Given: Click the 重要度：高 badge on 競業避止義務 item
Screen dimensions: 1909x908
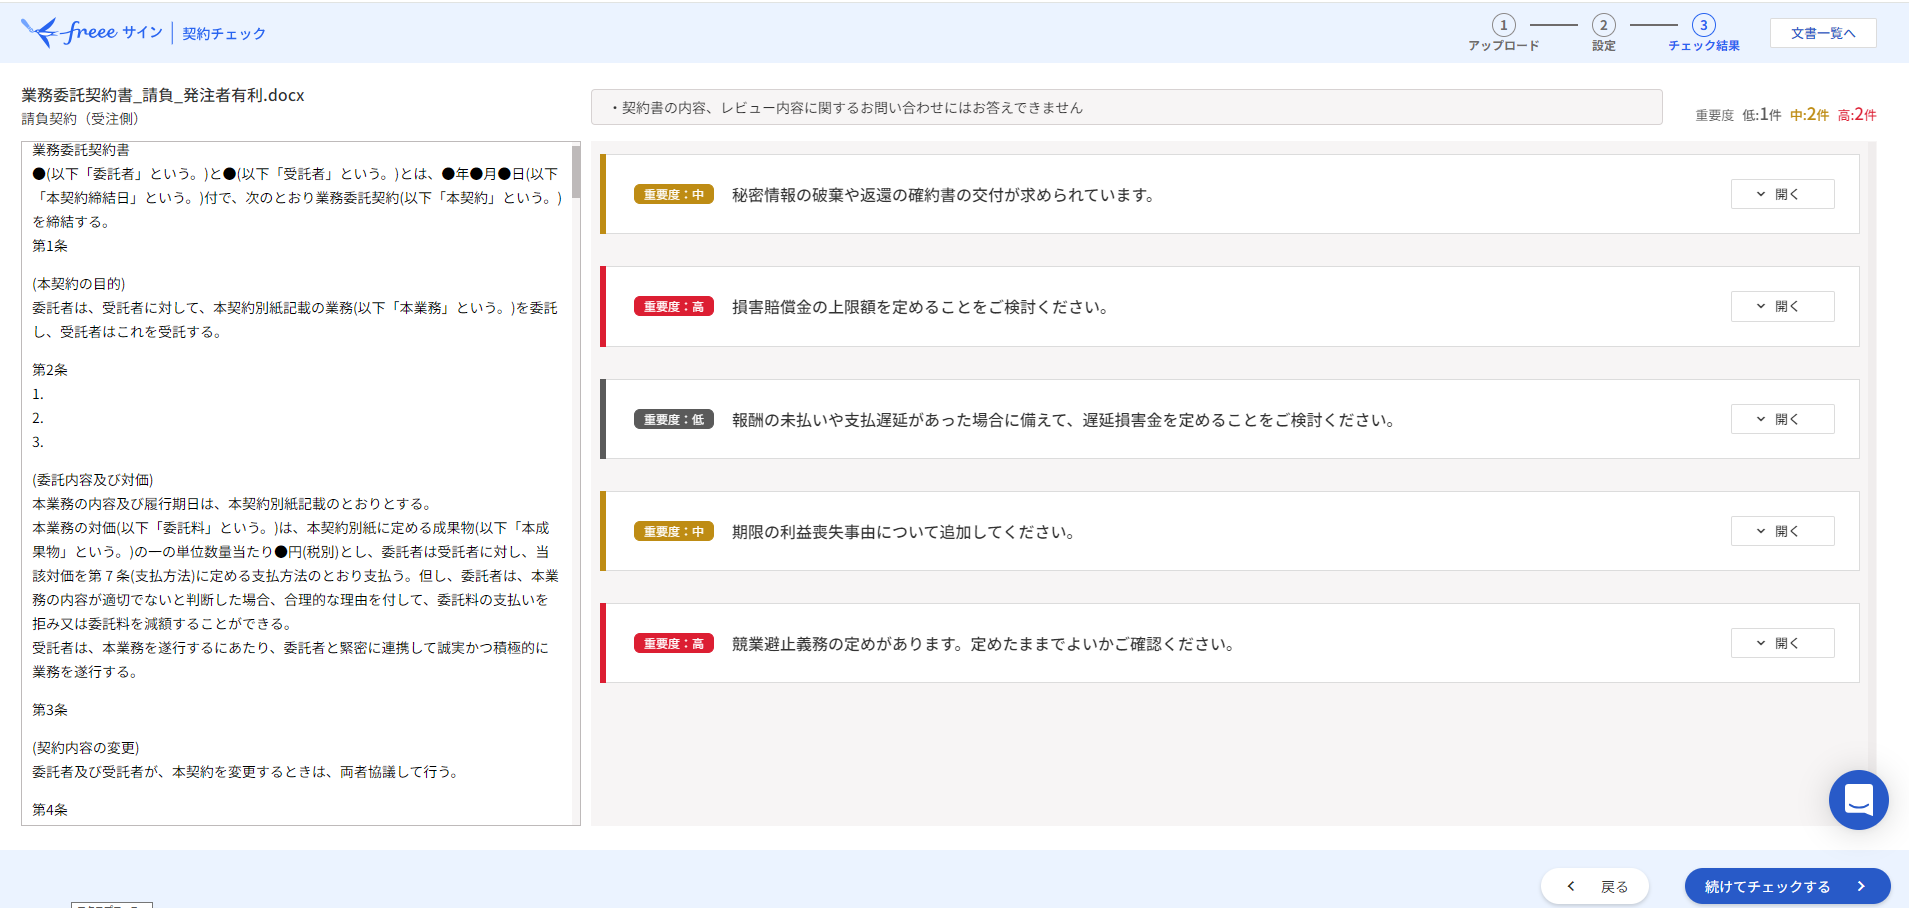Looking at the screenshot, I should 672,643.
